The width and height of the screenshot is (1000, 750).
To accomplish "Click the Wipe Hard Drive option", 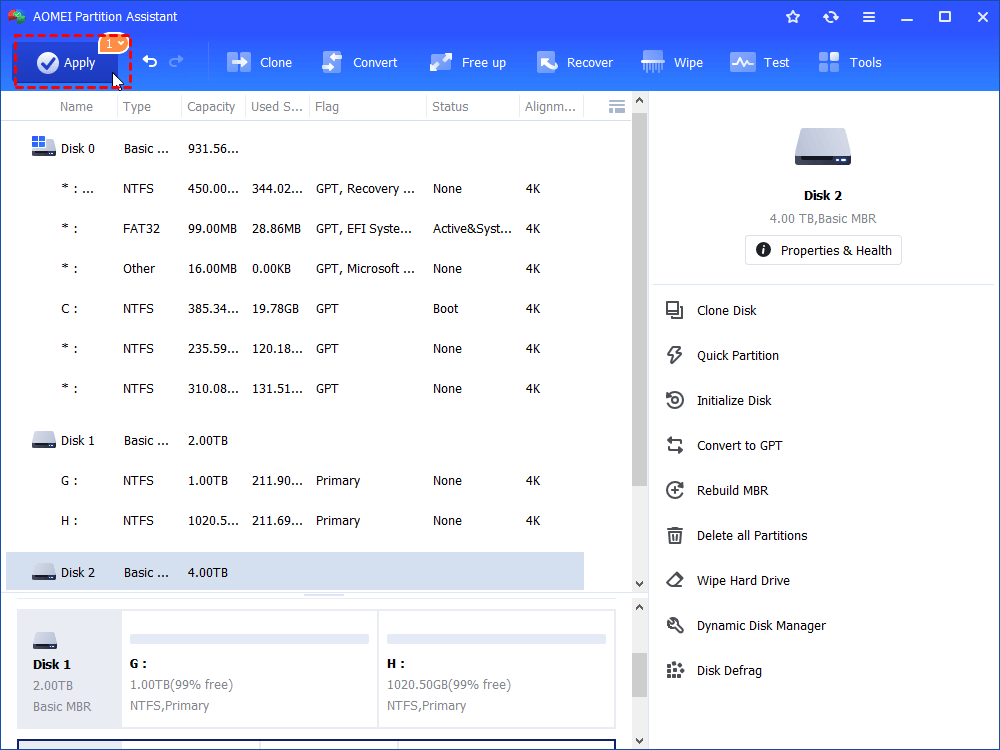I will coord(728,580).
